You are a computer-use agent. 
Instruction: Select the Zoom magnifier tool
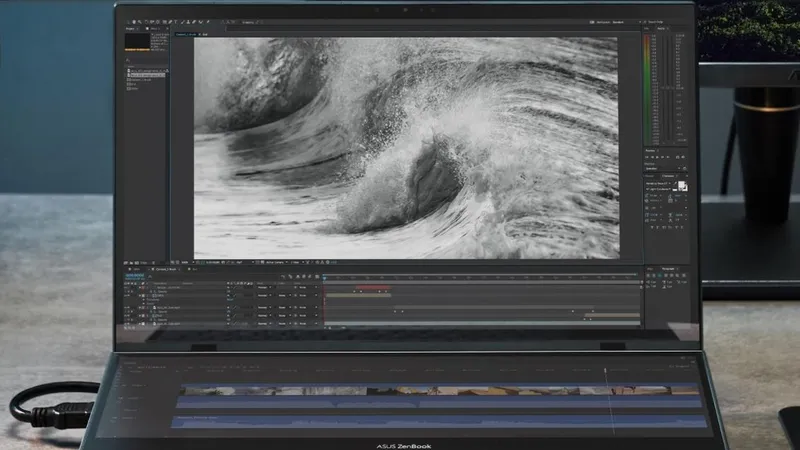point(140,22)
